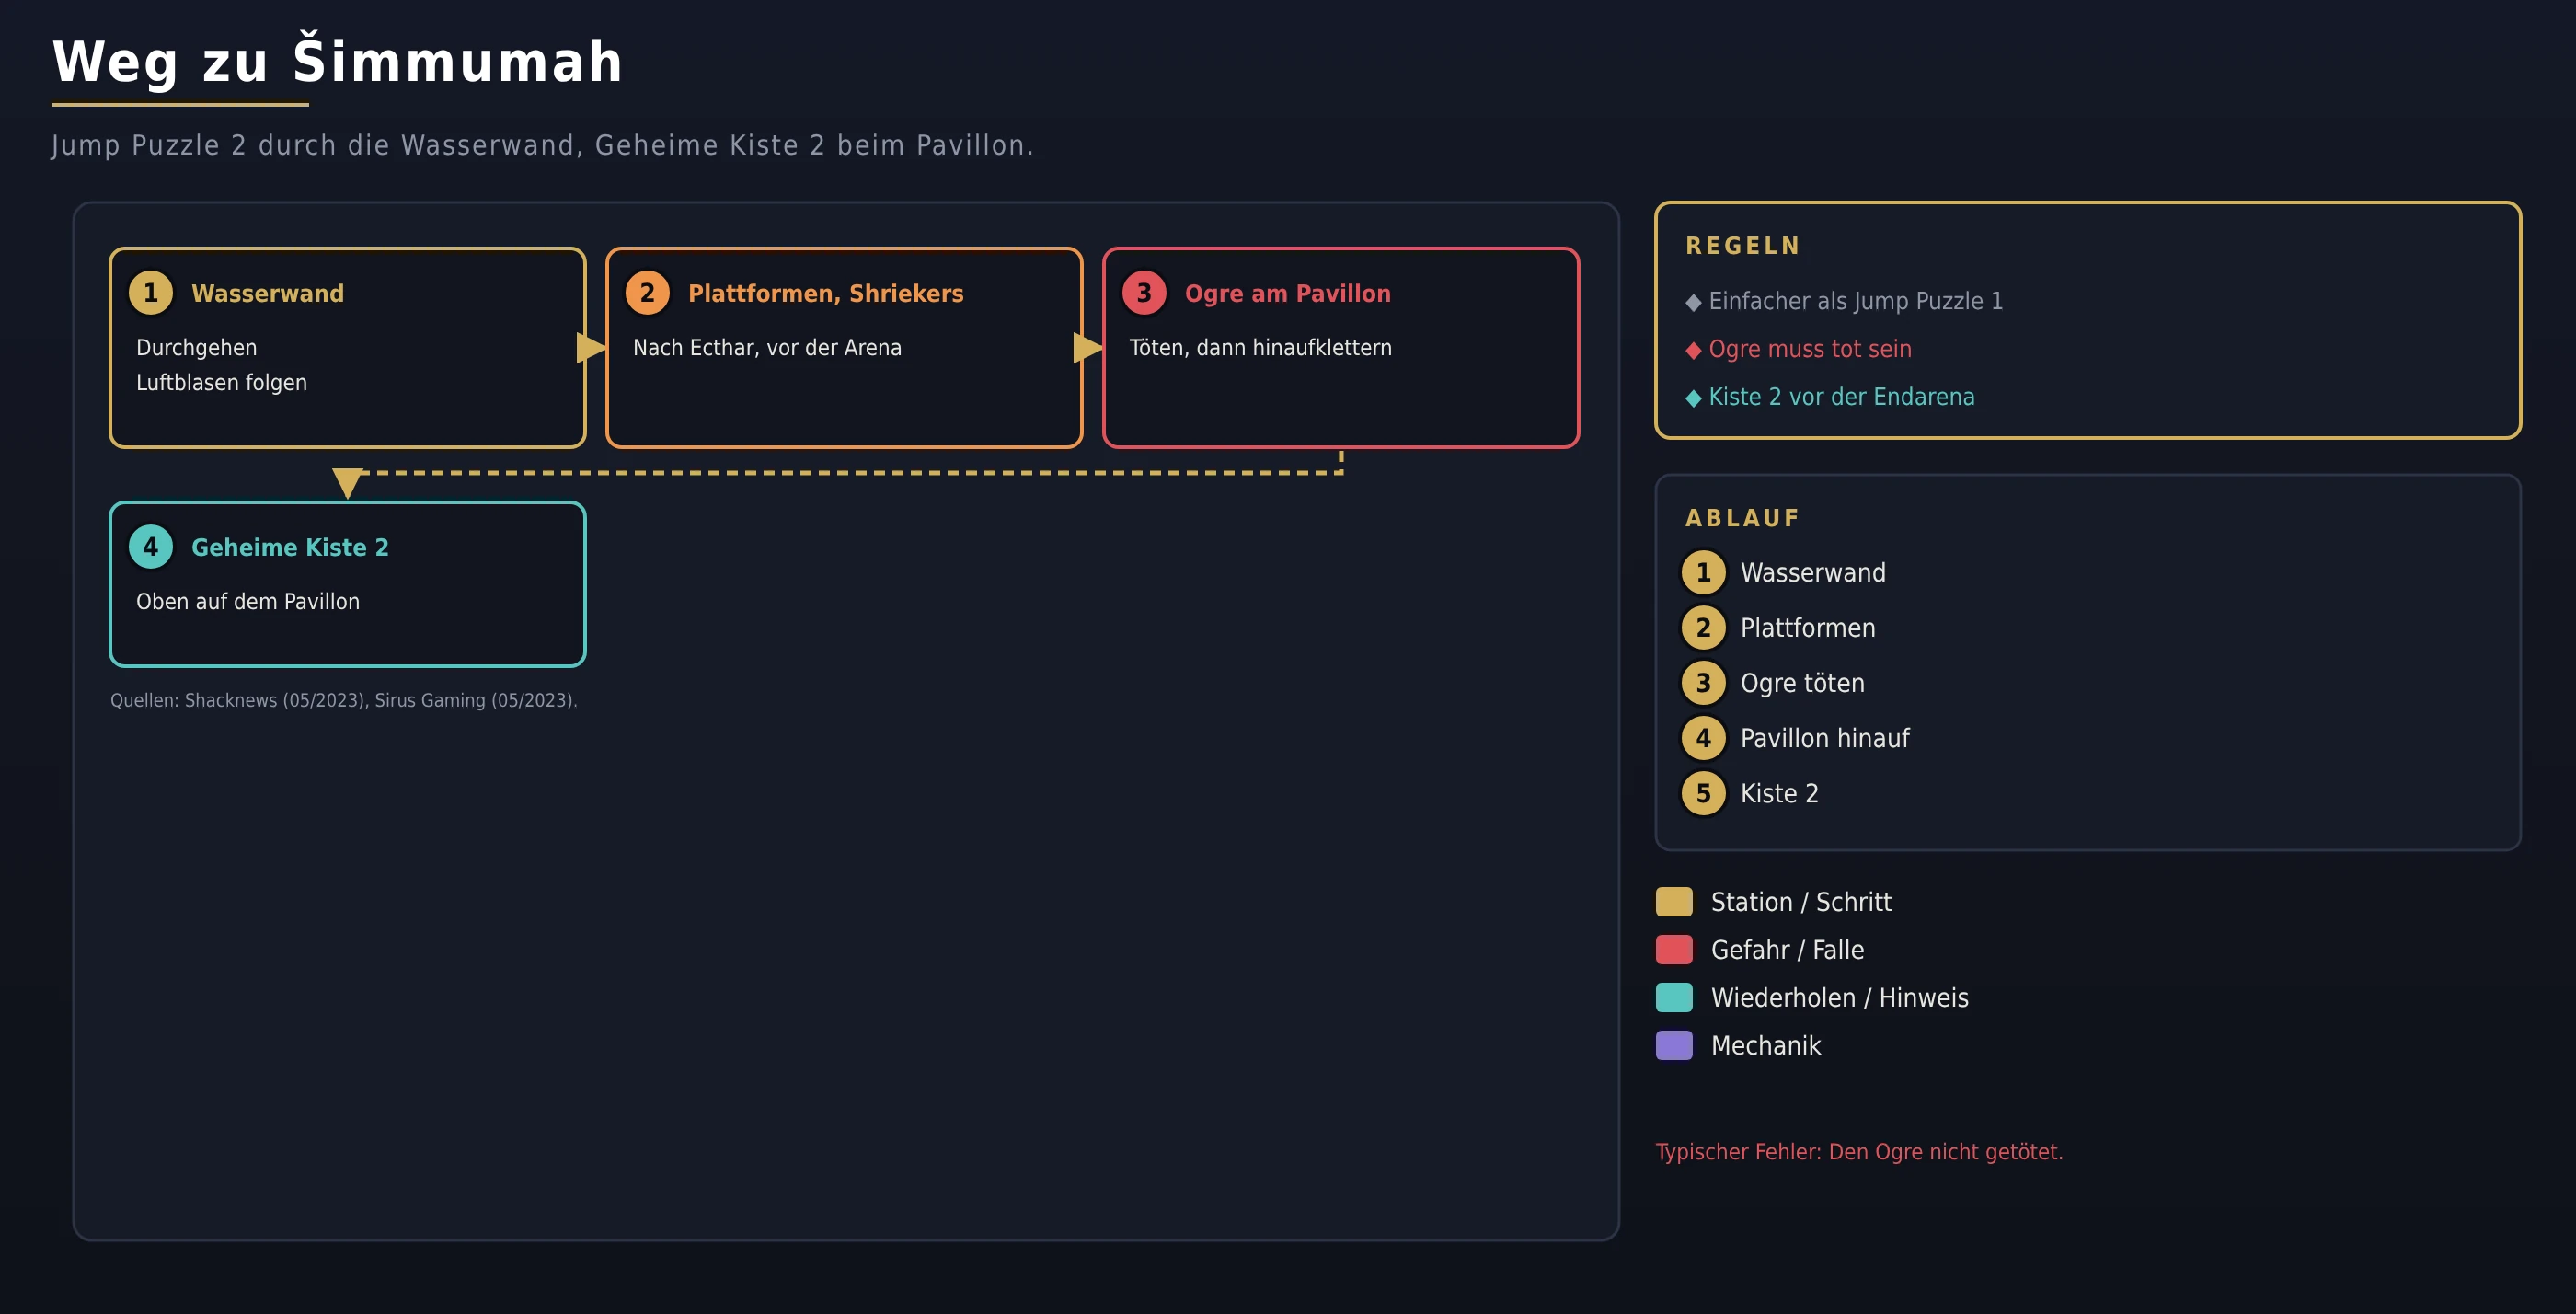Click the ABLAUF panel heading
Image resolution: width=2576 pixels, height=1314 pixels.
(1742, 518)
